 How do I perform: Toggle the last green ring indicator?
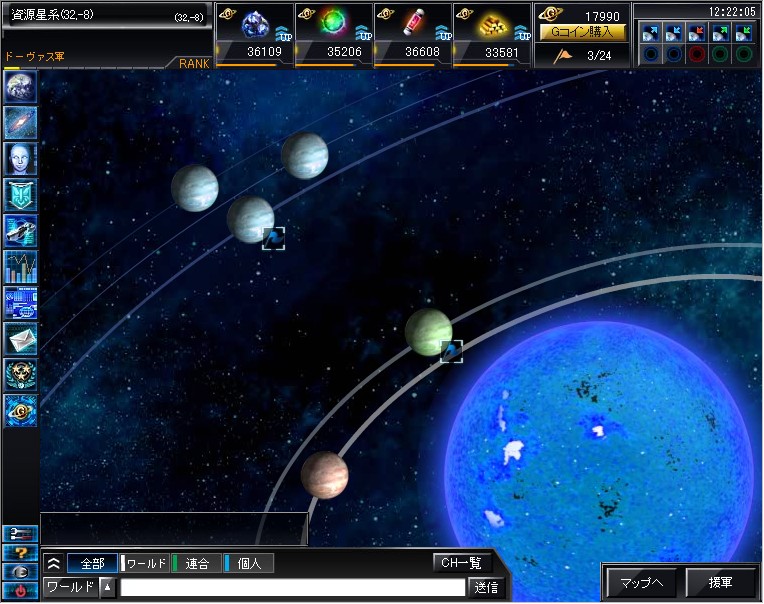(x=744, y=54)
